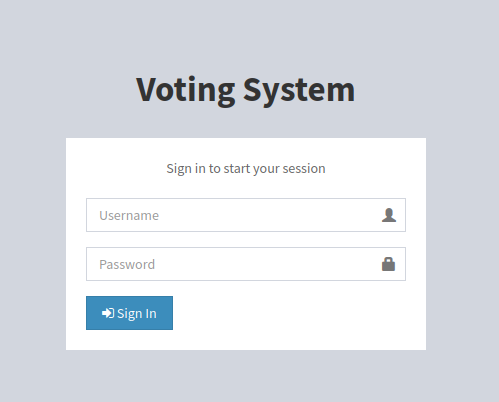Place cursor on the Password placeholder text
Screen dimensions: 499x402
click(x=127, y=265)
